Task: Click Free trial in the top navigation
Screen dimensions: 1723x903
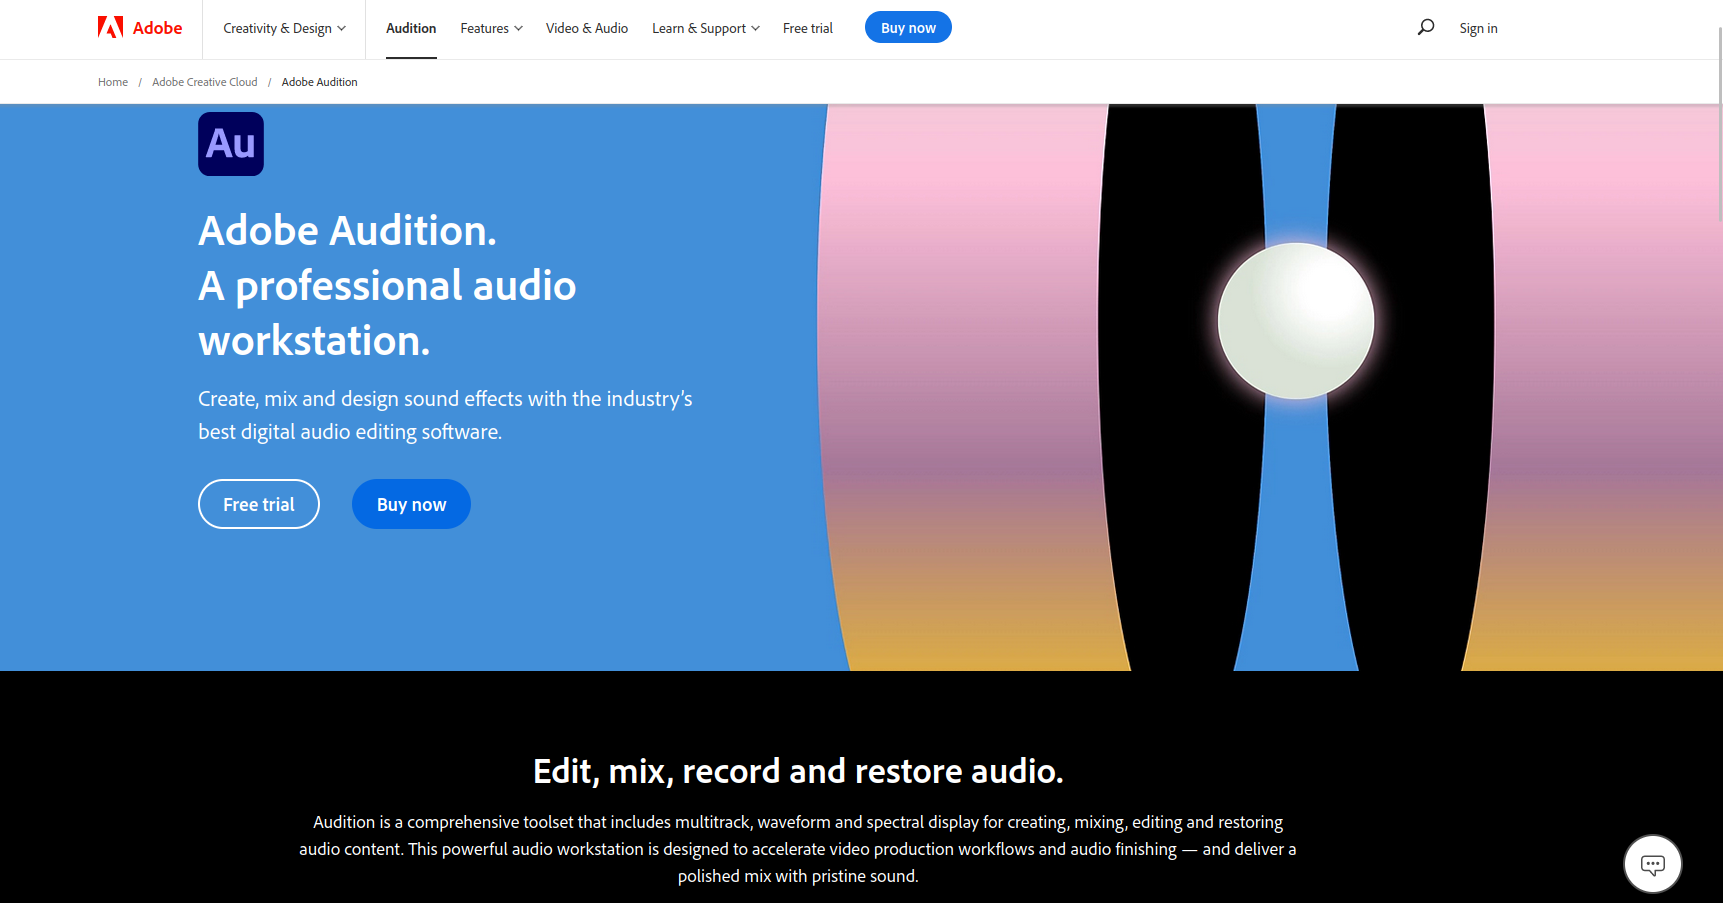Action: tap(808, 28)
